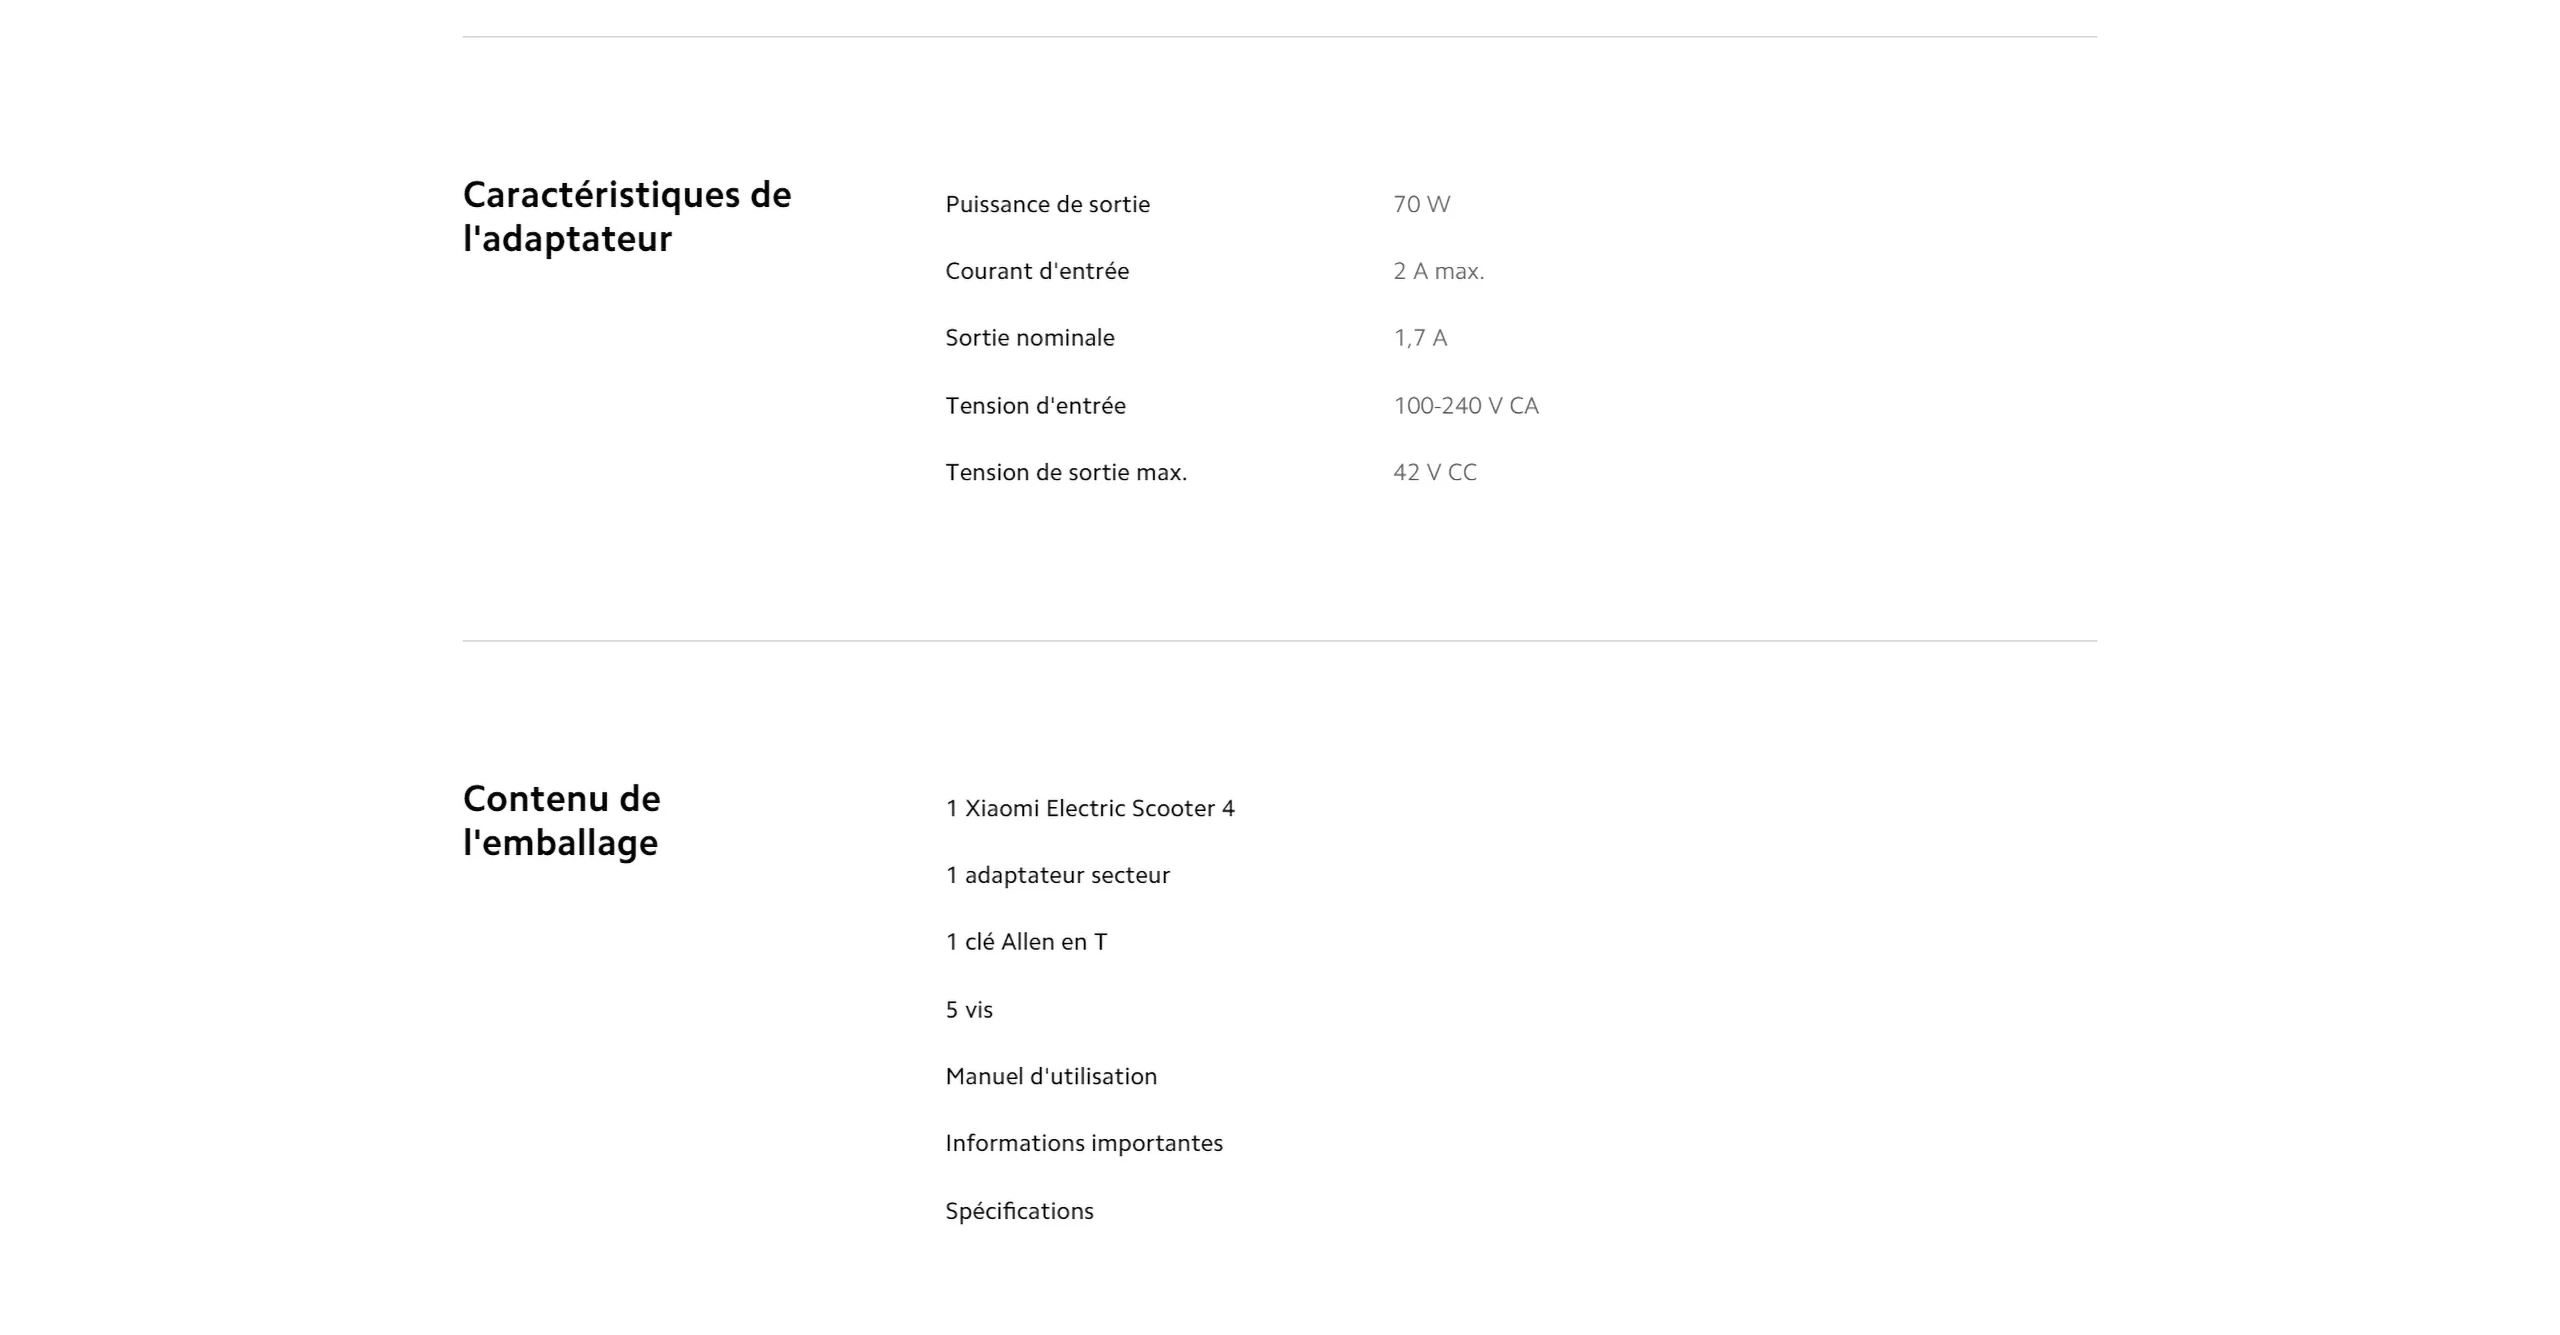Screen dimensions: 2560x1335
Task: Select the Puissance de sortie label
Action: pyautogui.click(x=1047, y=204)
